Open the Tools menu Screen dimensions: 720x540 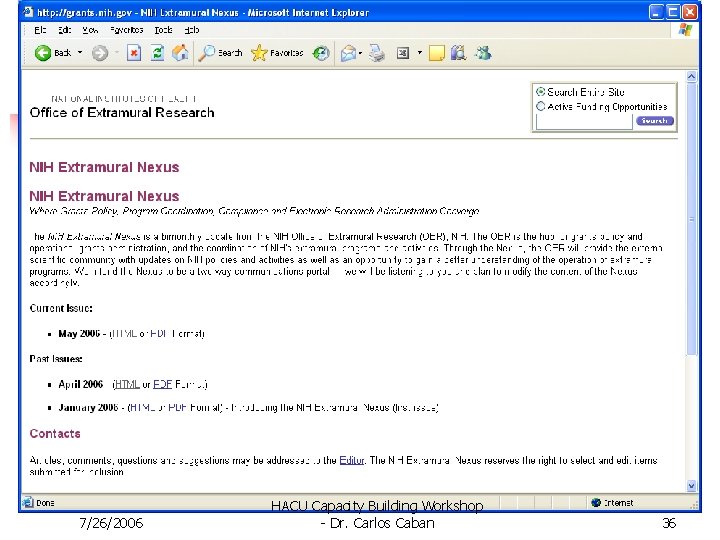[x=163, y=30]
